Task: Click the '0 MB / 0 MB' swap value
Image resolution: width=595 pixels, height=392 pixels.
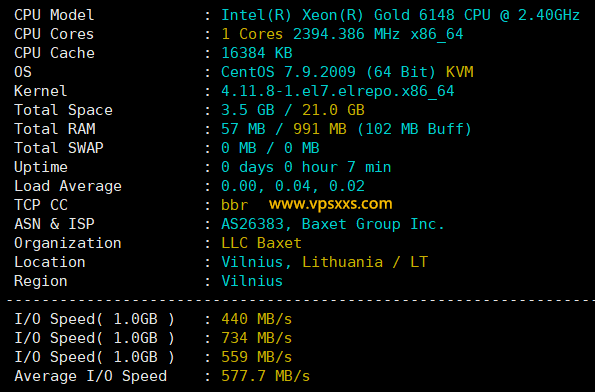Action: tap(270, 148)
